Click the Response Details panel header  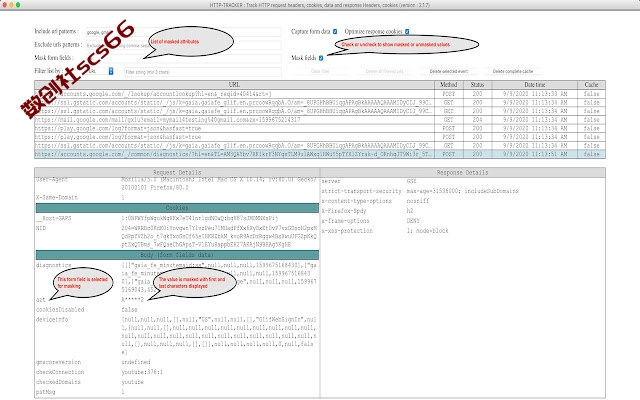(x=462, y=173)
